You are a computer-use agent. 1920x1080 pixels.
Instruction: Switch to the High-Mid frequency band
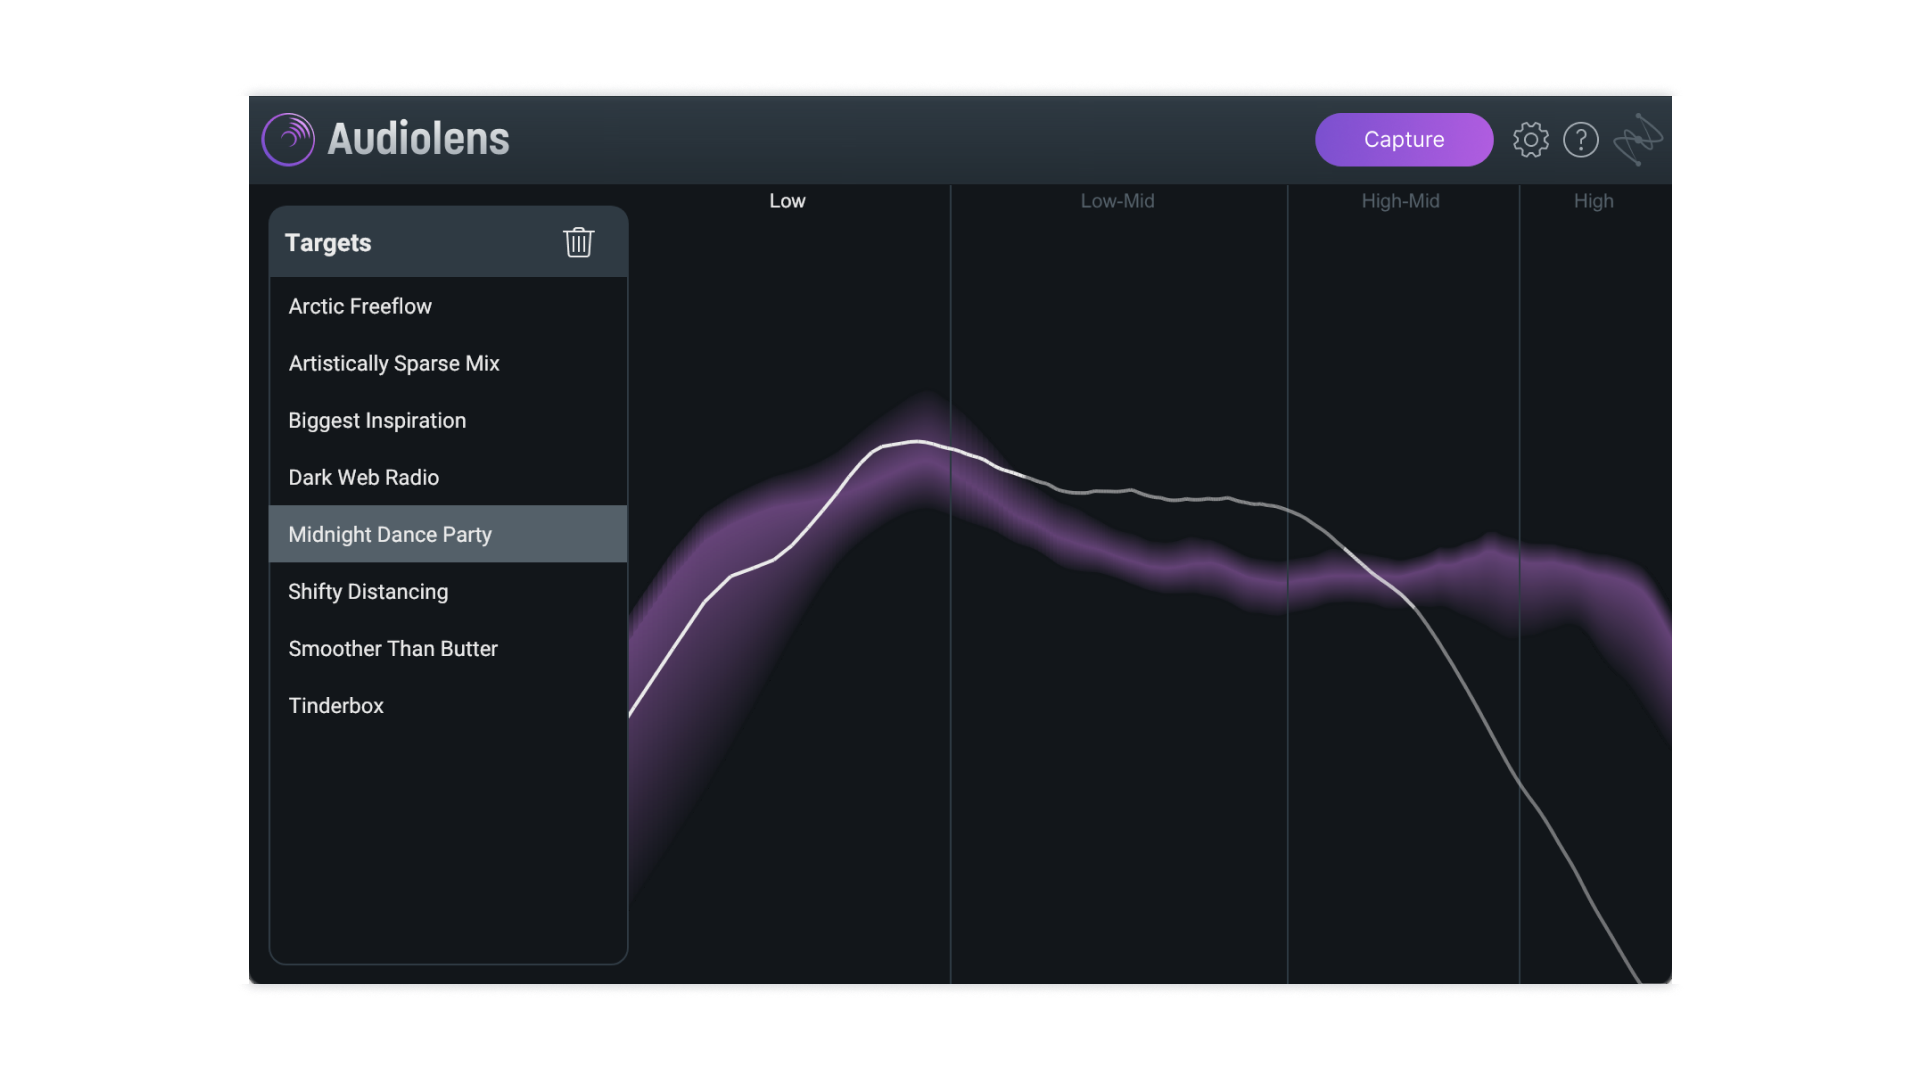(x=1400, y=201)
